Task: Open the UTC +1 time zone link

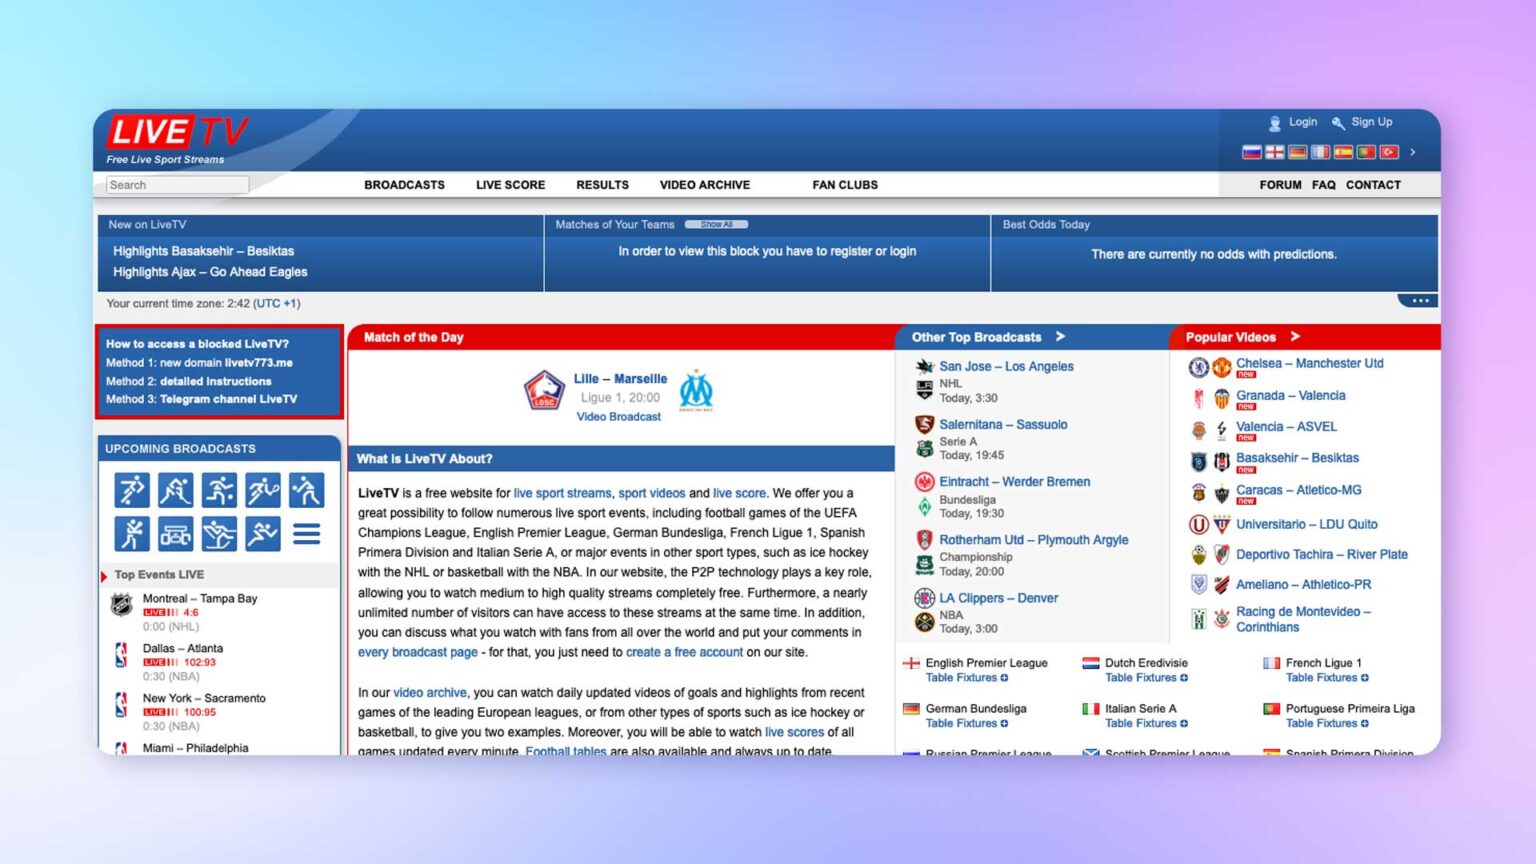Action: click(x=276, y=303)
